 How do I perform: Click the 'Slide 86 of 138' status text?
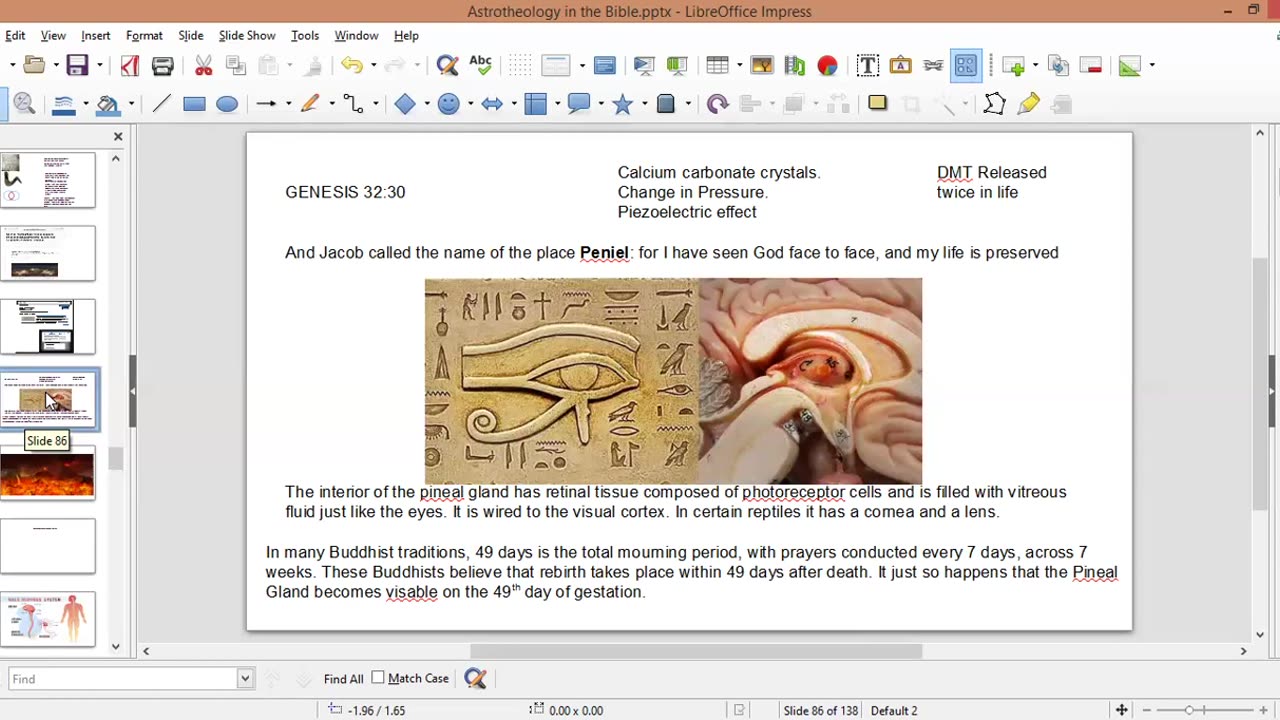click(x=821, y=710)
